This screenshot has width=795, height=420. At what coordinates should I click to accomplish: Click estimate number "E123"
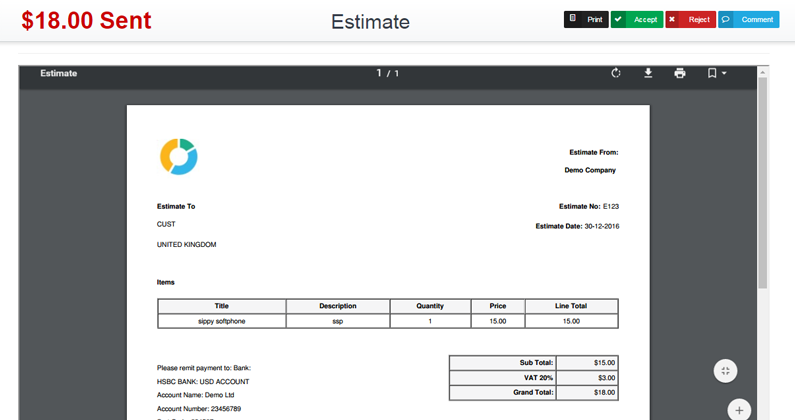coord(611,206)
